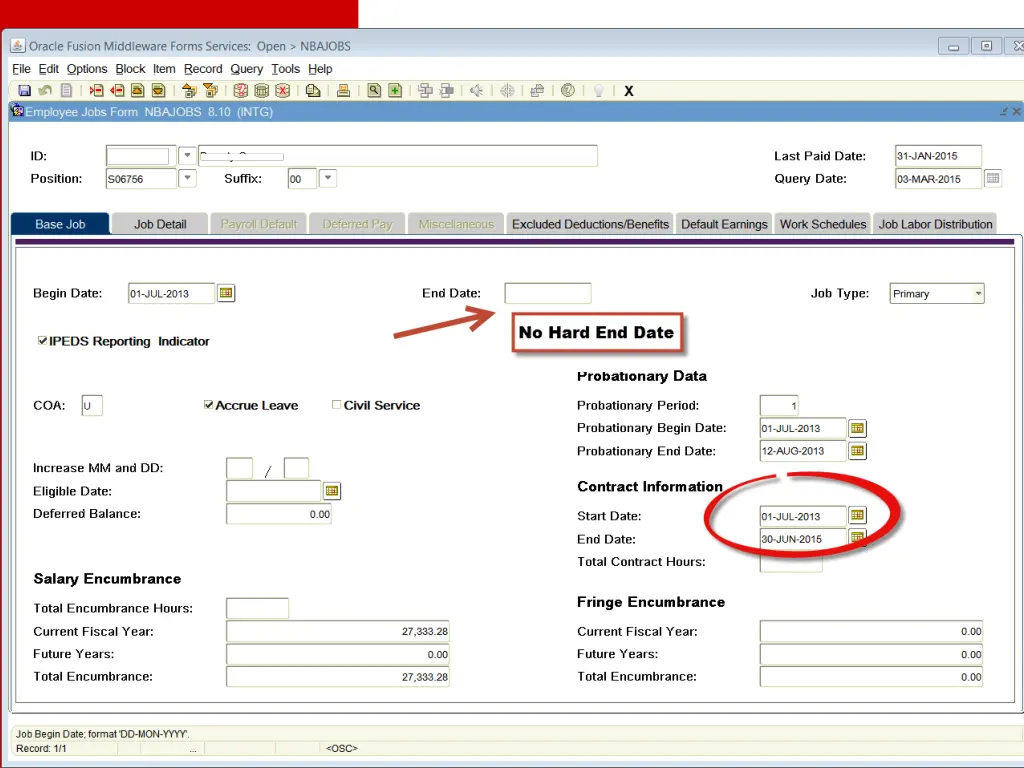Click the Enter Query toolbar icon
The height and width of the screenshot is (768, 1024).
(x=240, y=91)
